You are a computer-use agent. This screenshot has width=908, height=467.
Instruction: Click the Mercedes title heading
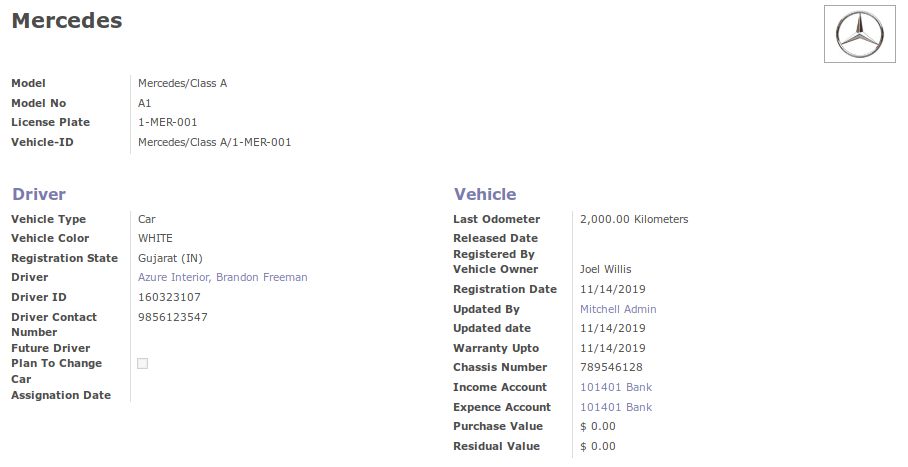point(67,20)
